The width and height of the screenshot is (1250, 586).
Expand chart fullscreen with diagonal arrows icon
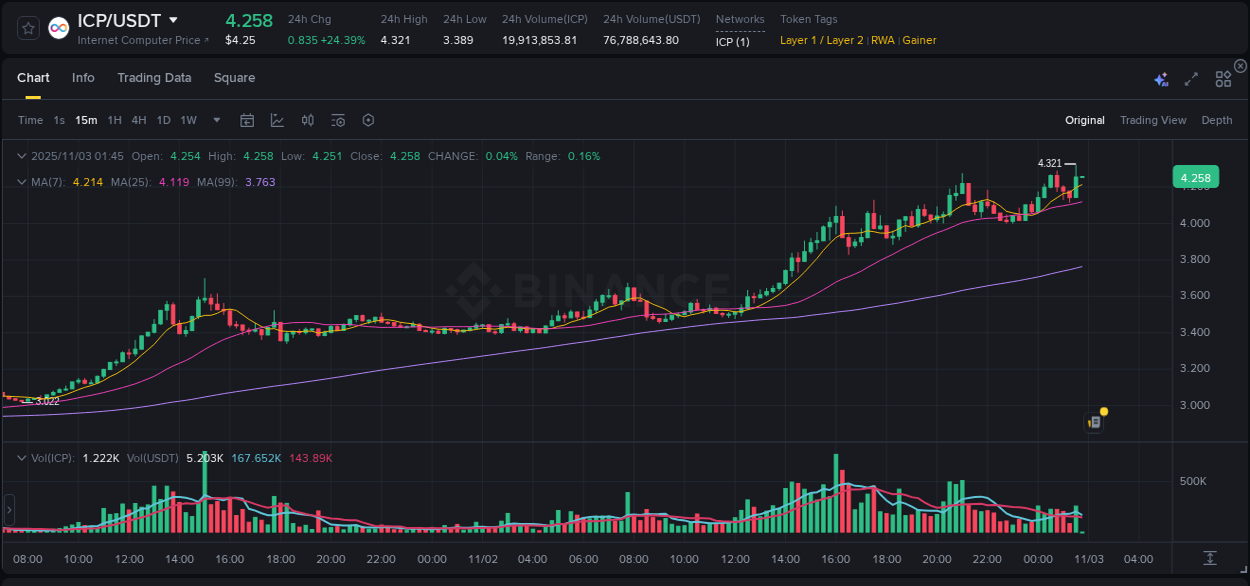coord(1190,78)
